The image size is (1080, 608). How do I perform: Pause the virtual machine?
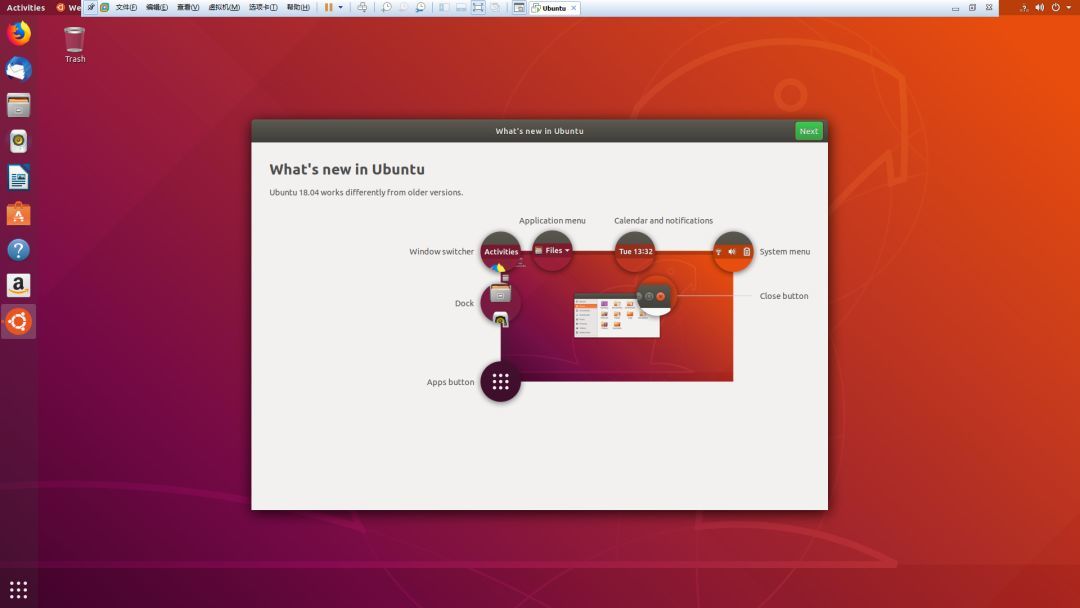pyautogui.click(x=328, y=7)
